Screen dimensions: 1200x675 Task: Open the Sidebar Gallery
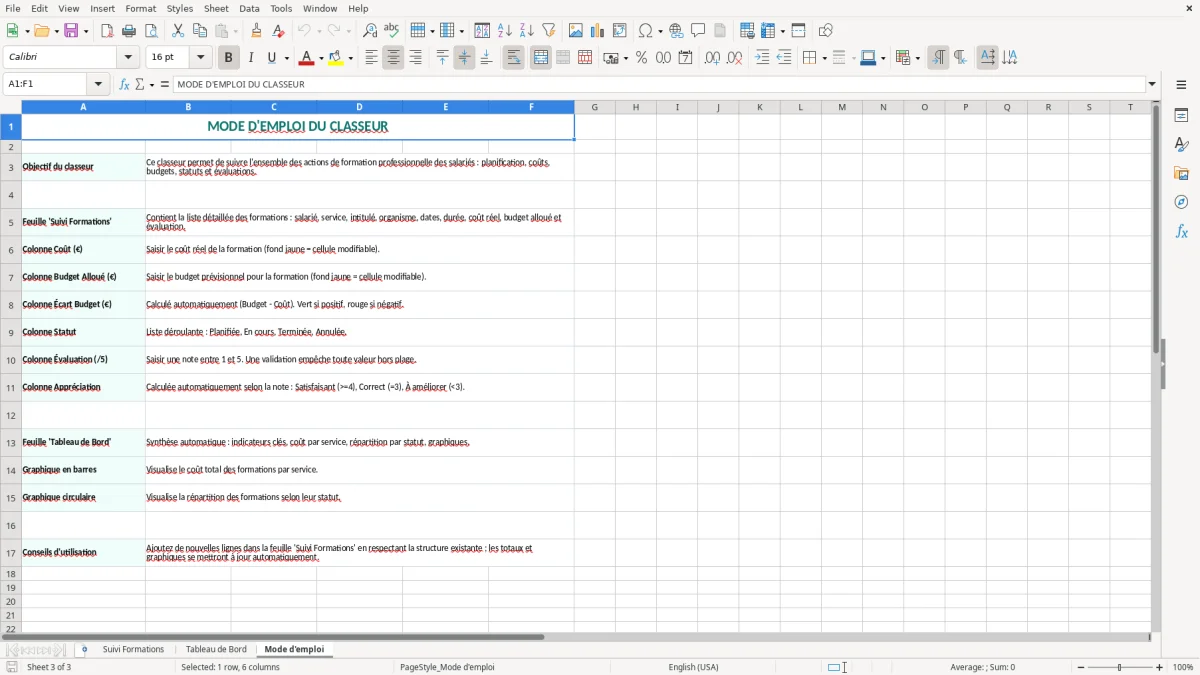coord(1181,174)
